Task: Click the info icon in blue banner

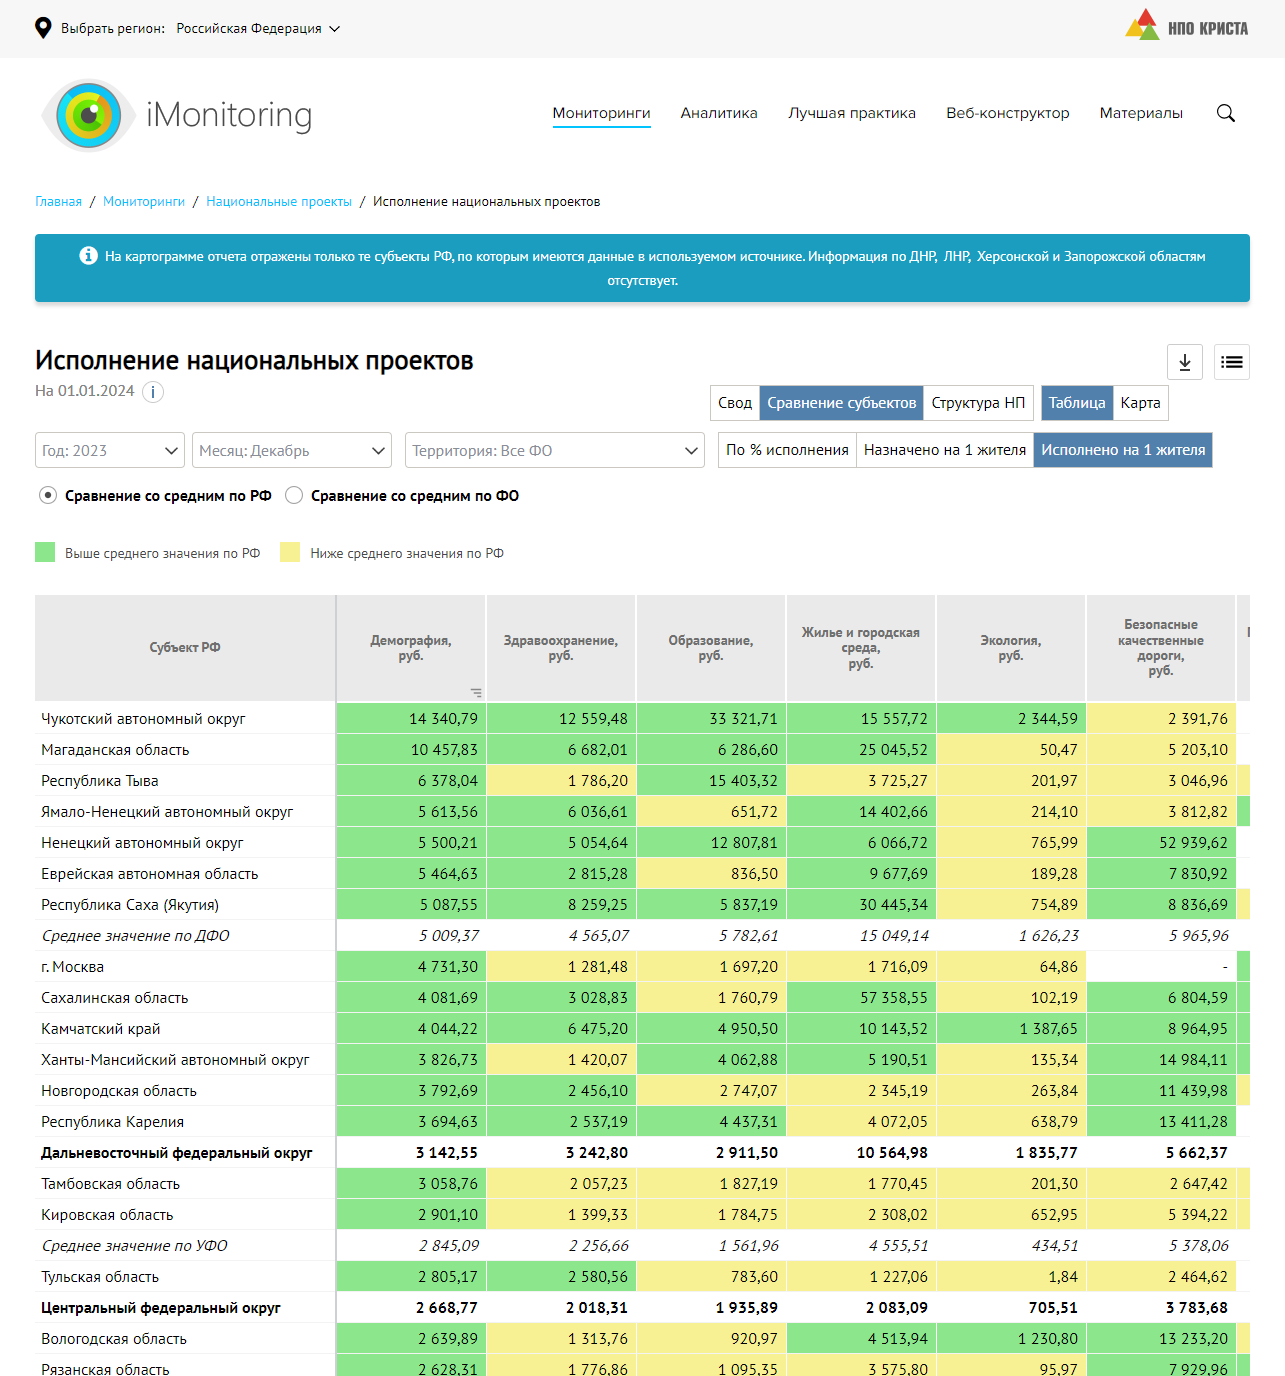Action: click(88, 256)
